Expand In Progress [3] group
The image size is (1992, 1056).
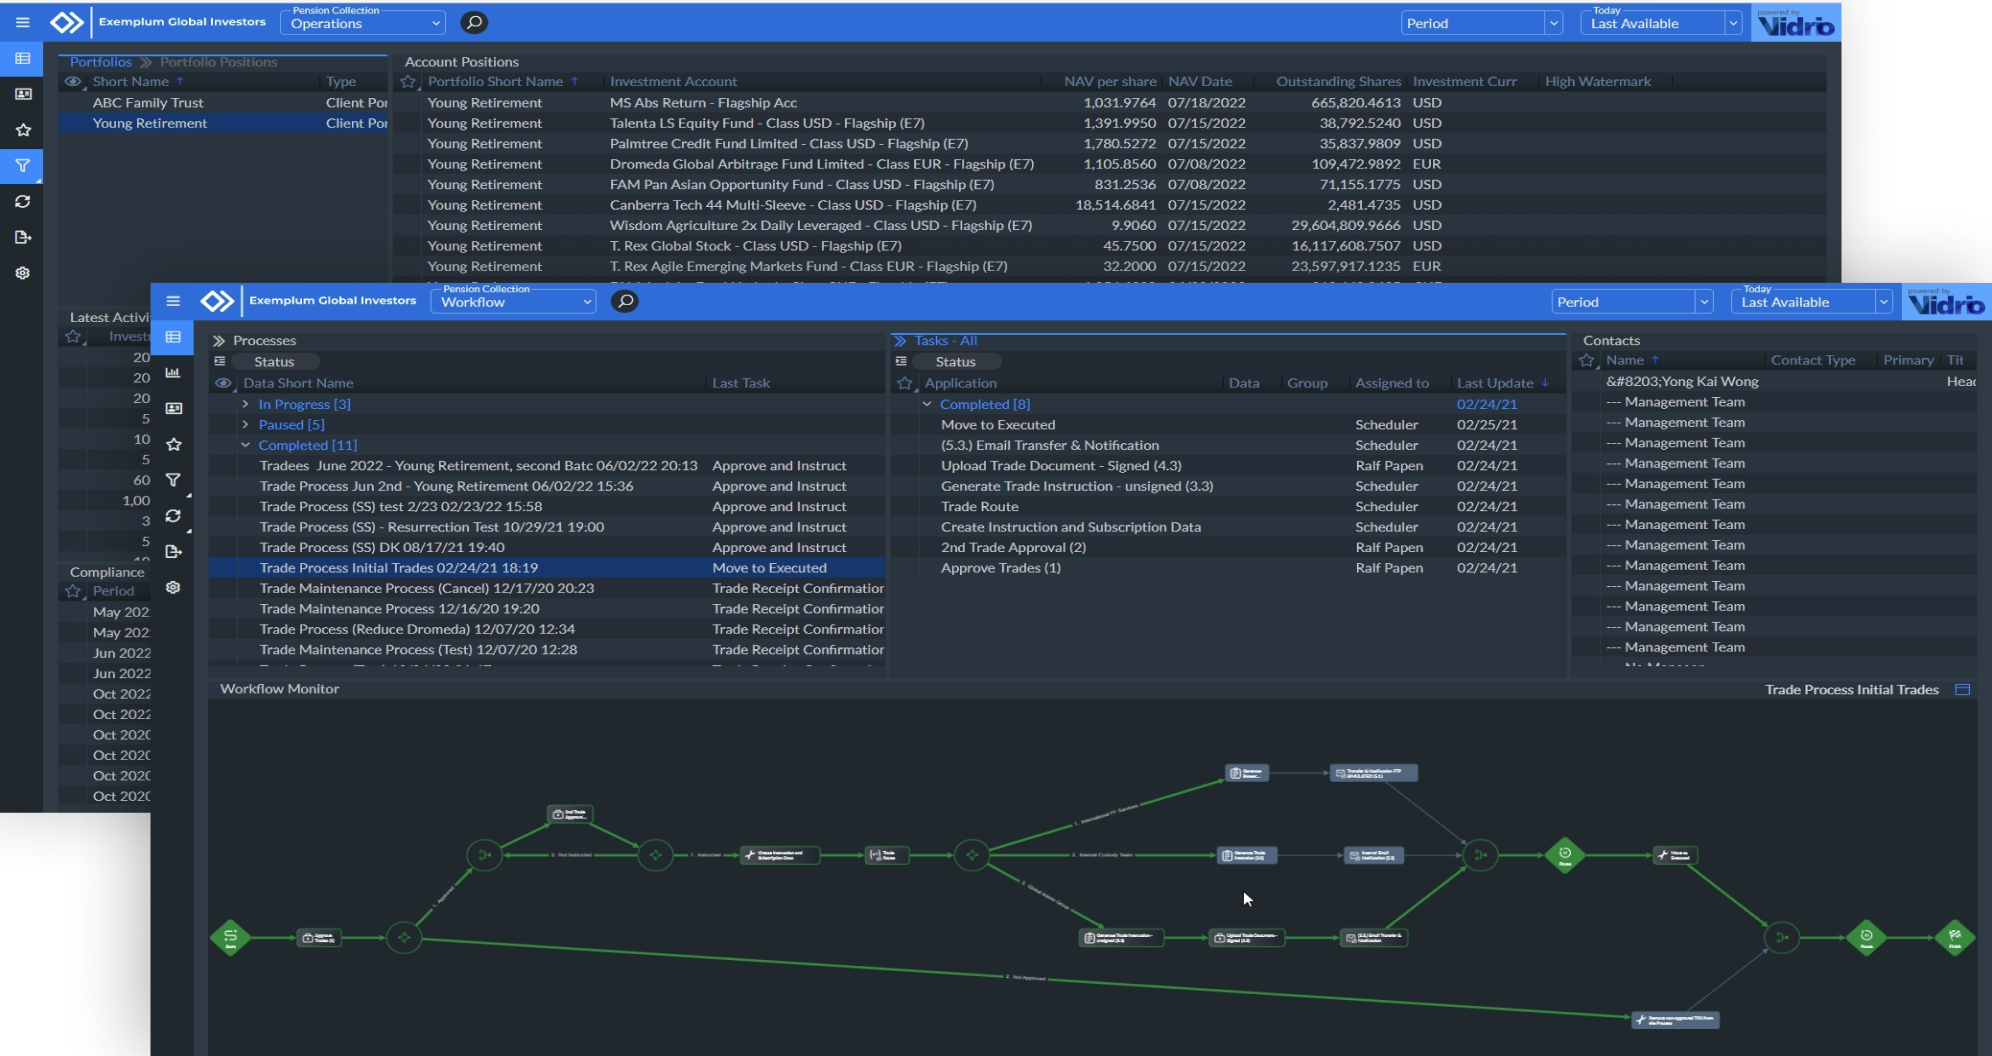pos(246,404)
